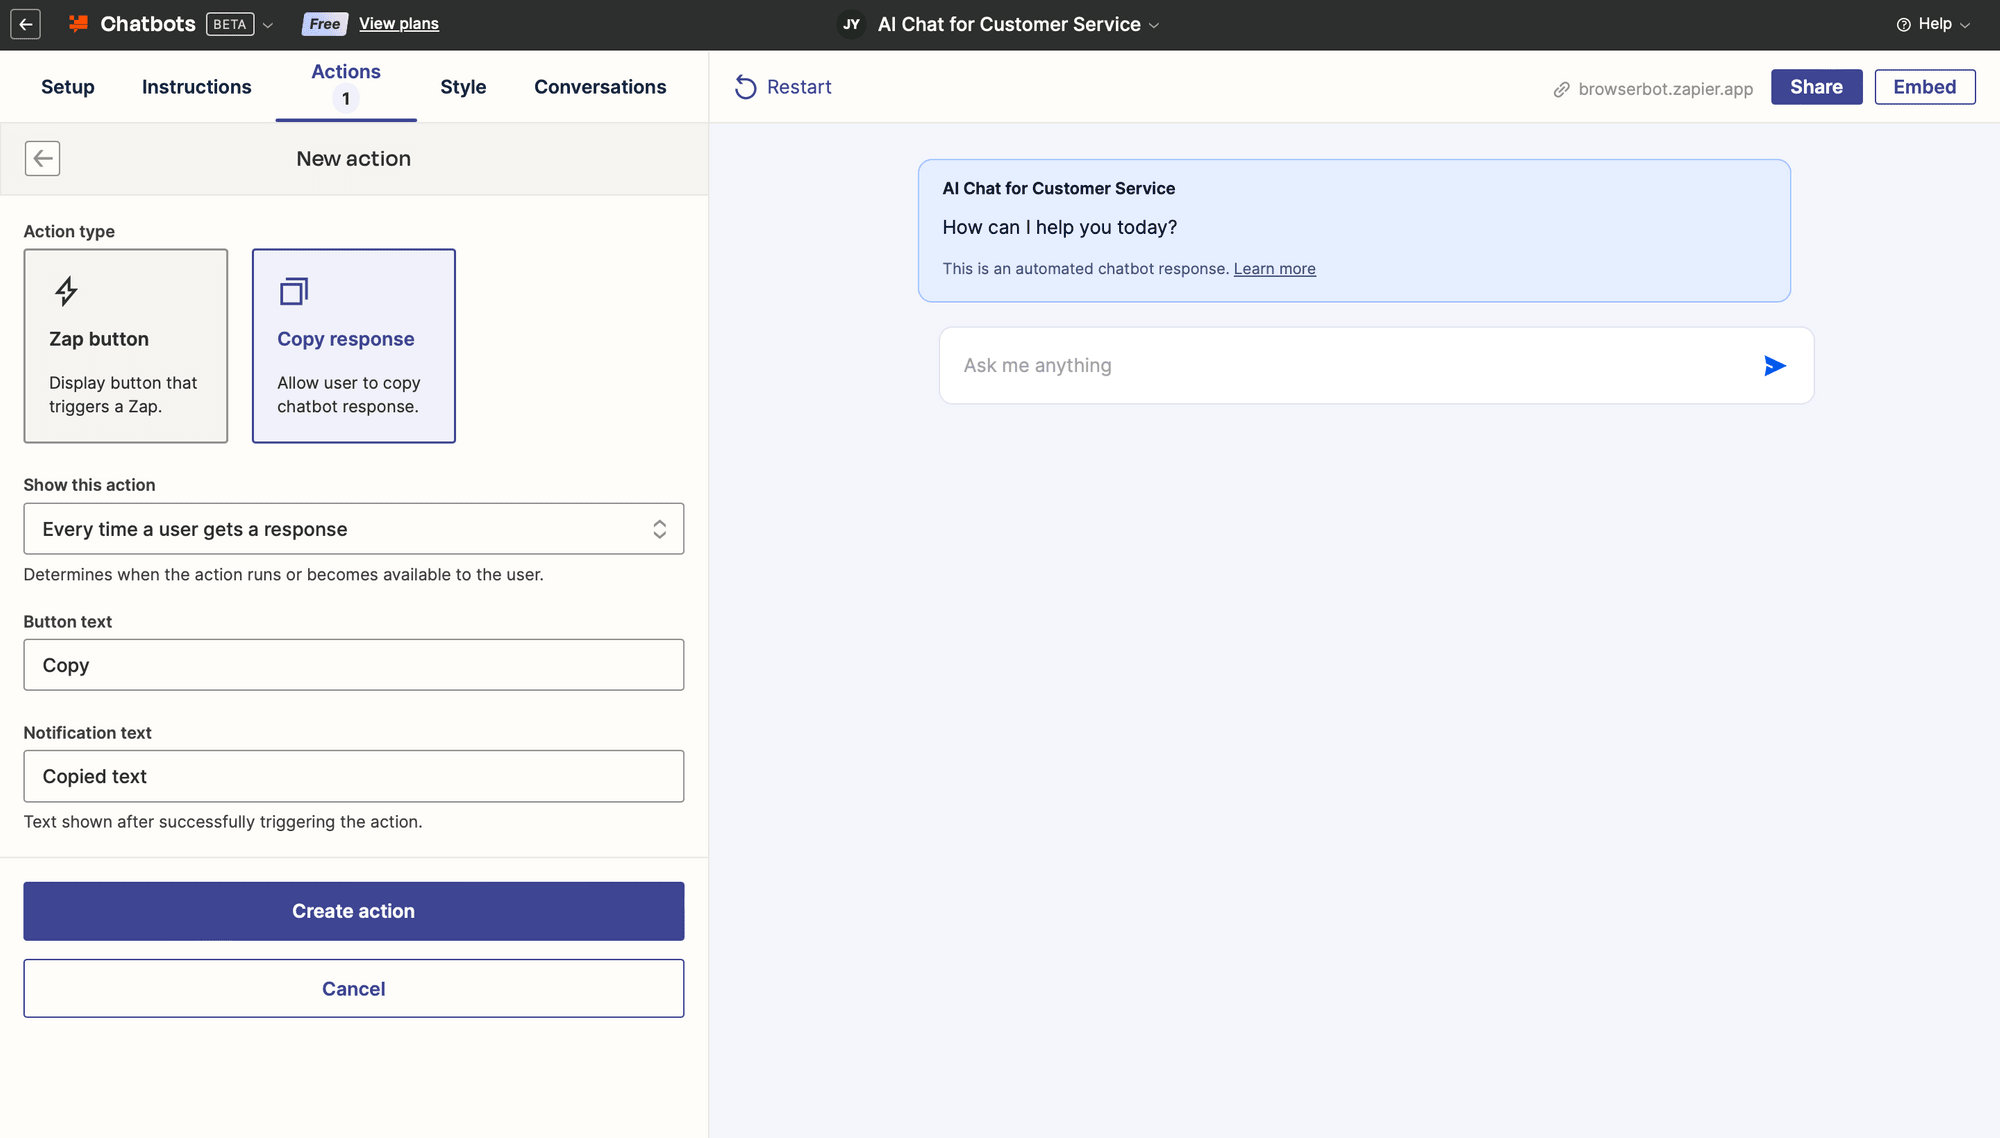2000x1138 pixels.
Task: Click the Notification text input field
Action: [x=353, y=775]
